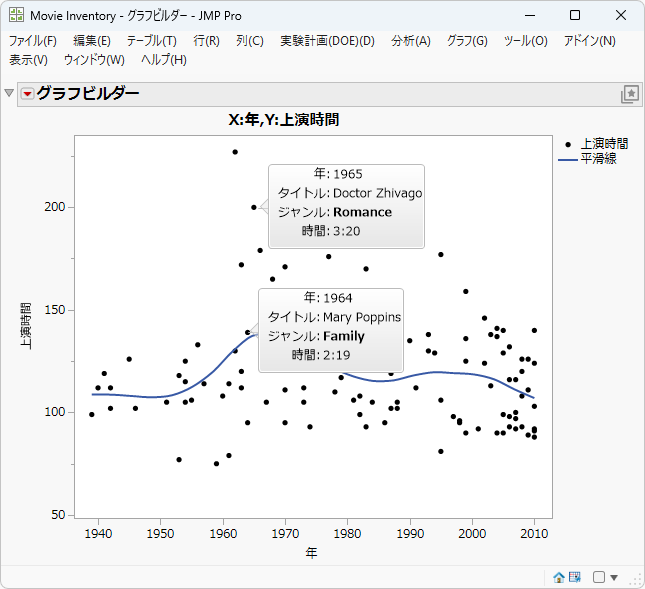Maximize the Movie Inventory window
This screenshot has width=645, height=589.
click(575, 16)
